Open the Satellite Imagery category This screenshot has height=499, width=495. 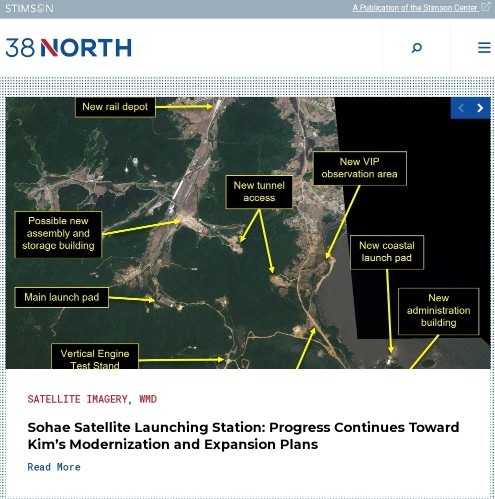coord(79,399)
